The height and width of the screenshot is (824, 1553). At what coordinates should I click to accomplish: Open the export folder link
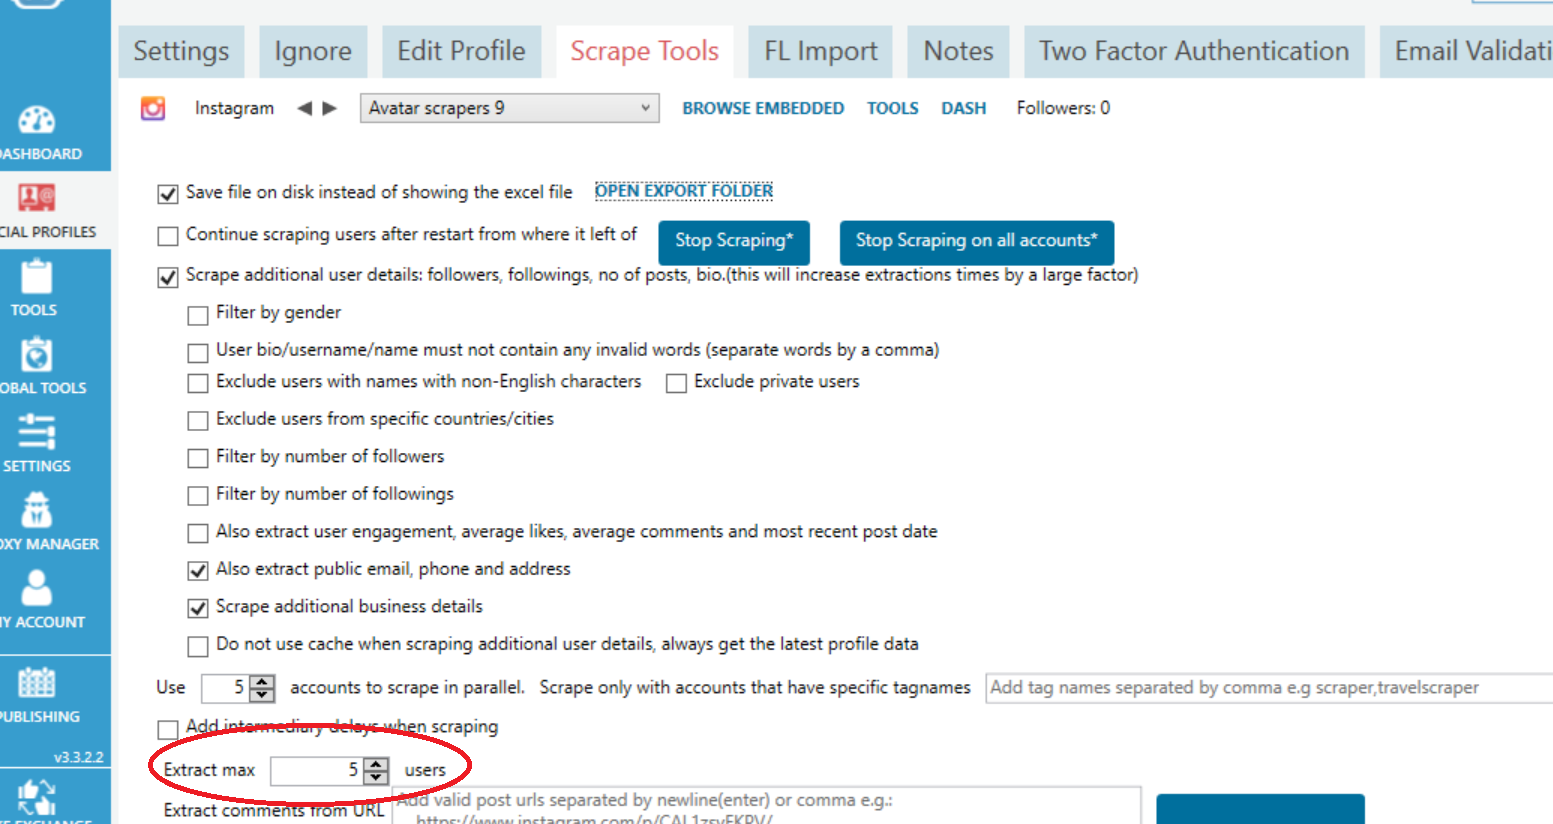pos(684,191)
